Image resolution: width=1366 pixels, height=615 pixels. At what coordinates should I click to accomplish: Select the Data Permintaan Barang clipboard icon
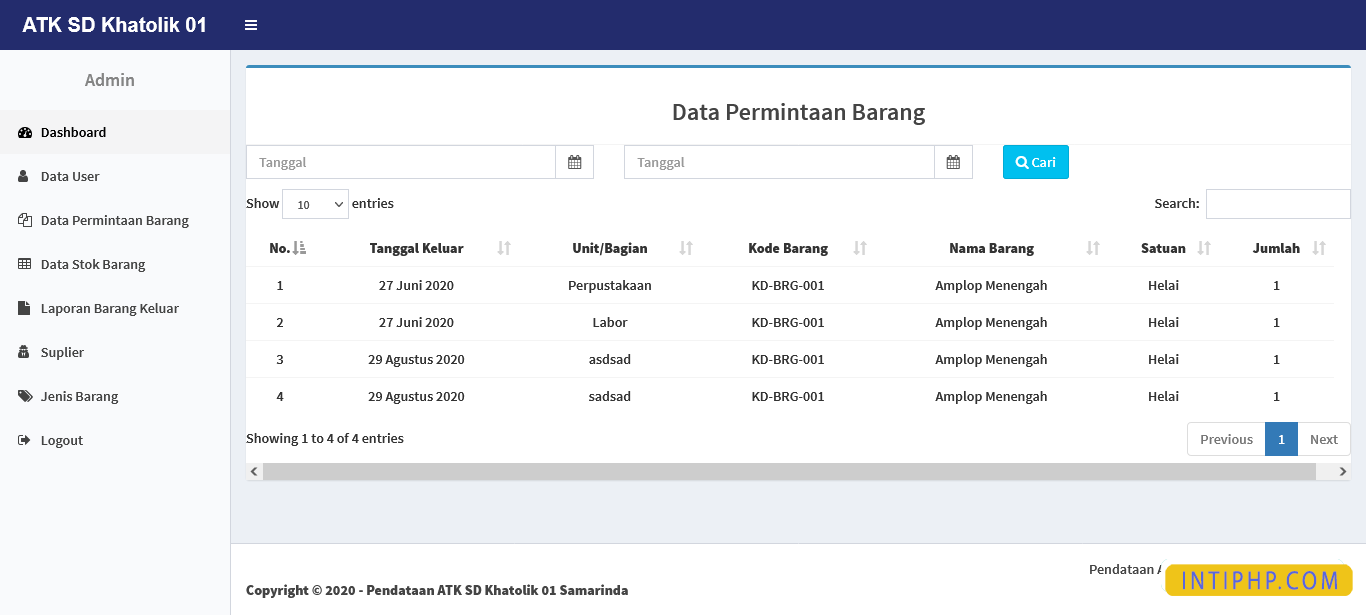[x=23, y=220]
